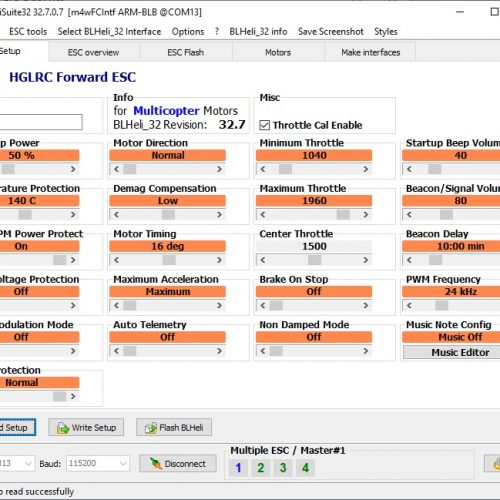Image resolution: width=500 pixels, height=500 pixels.
Task: Click Auto Telemetry right arrow
Action: click(219, 351)
